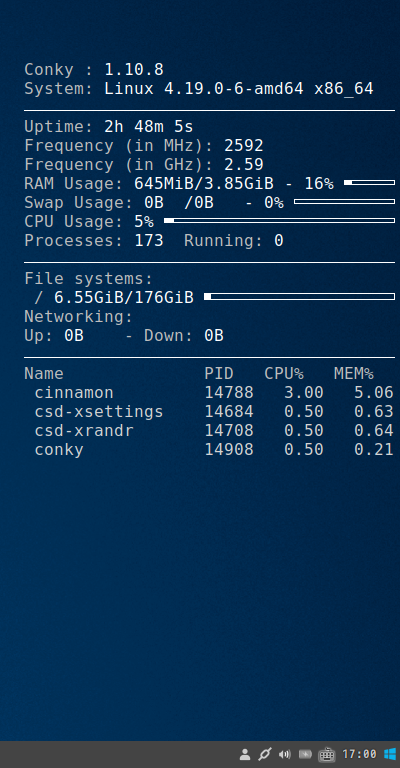Click the RAM percentage 16%
Screen dimensions: 400x768
pos(319,184)
